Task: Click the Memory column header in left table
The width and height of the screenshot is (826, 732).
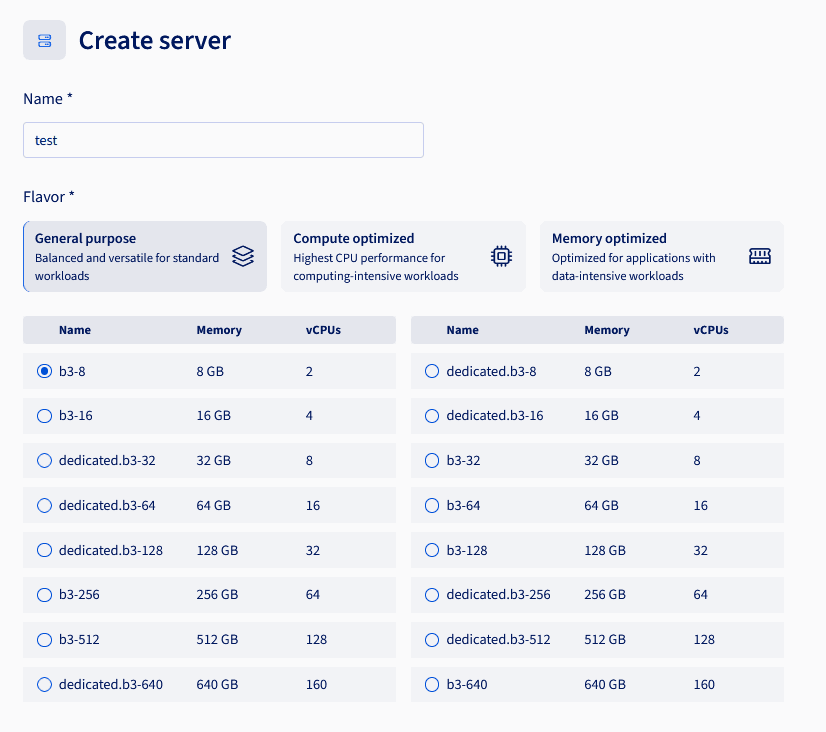Action: coord(219,330)
